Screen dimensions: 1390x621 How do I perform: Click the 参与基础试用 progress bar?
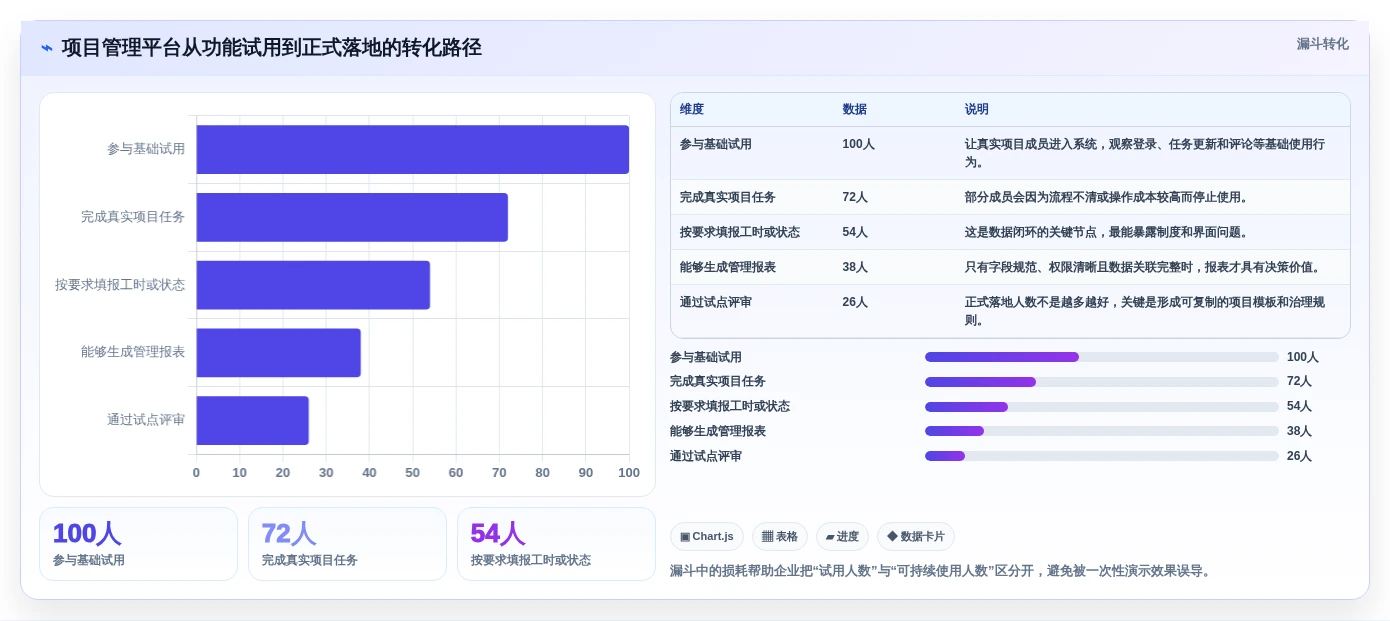click(1102, 357)
